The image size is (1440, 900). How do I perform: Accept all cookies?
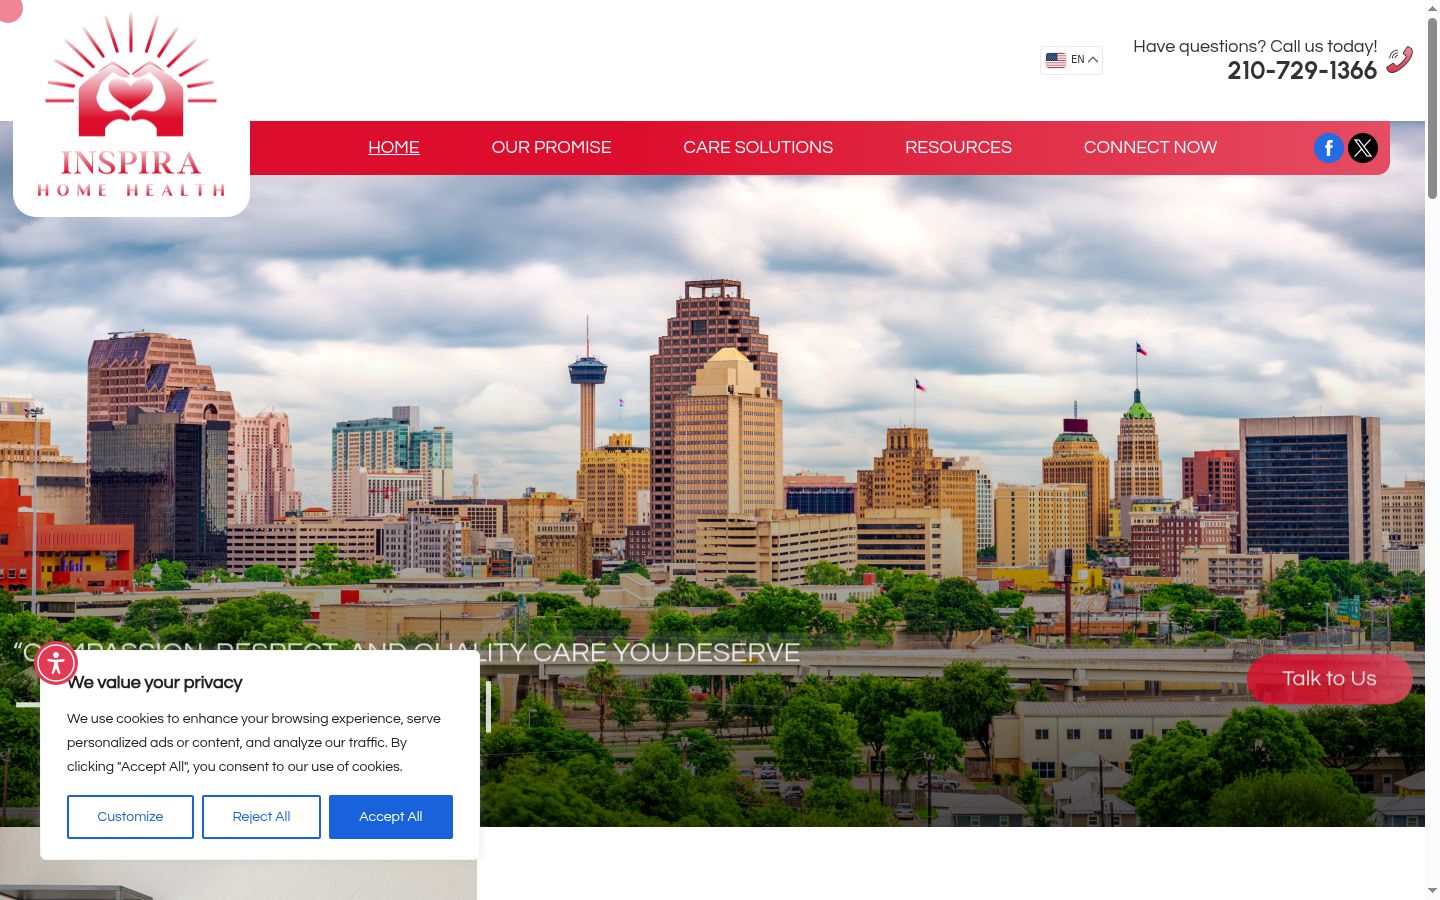tap(391, 817)
